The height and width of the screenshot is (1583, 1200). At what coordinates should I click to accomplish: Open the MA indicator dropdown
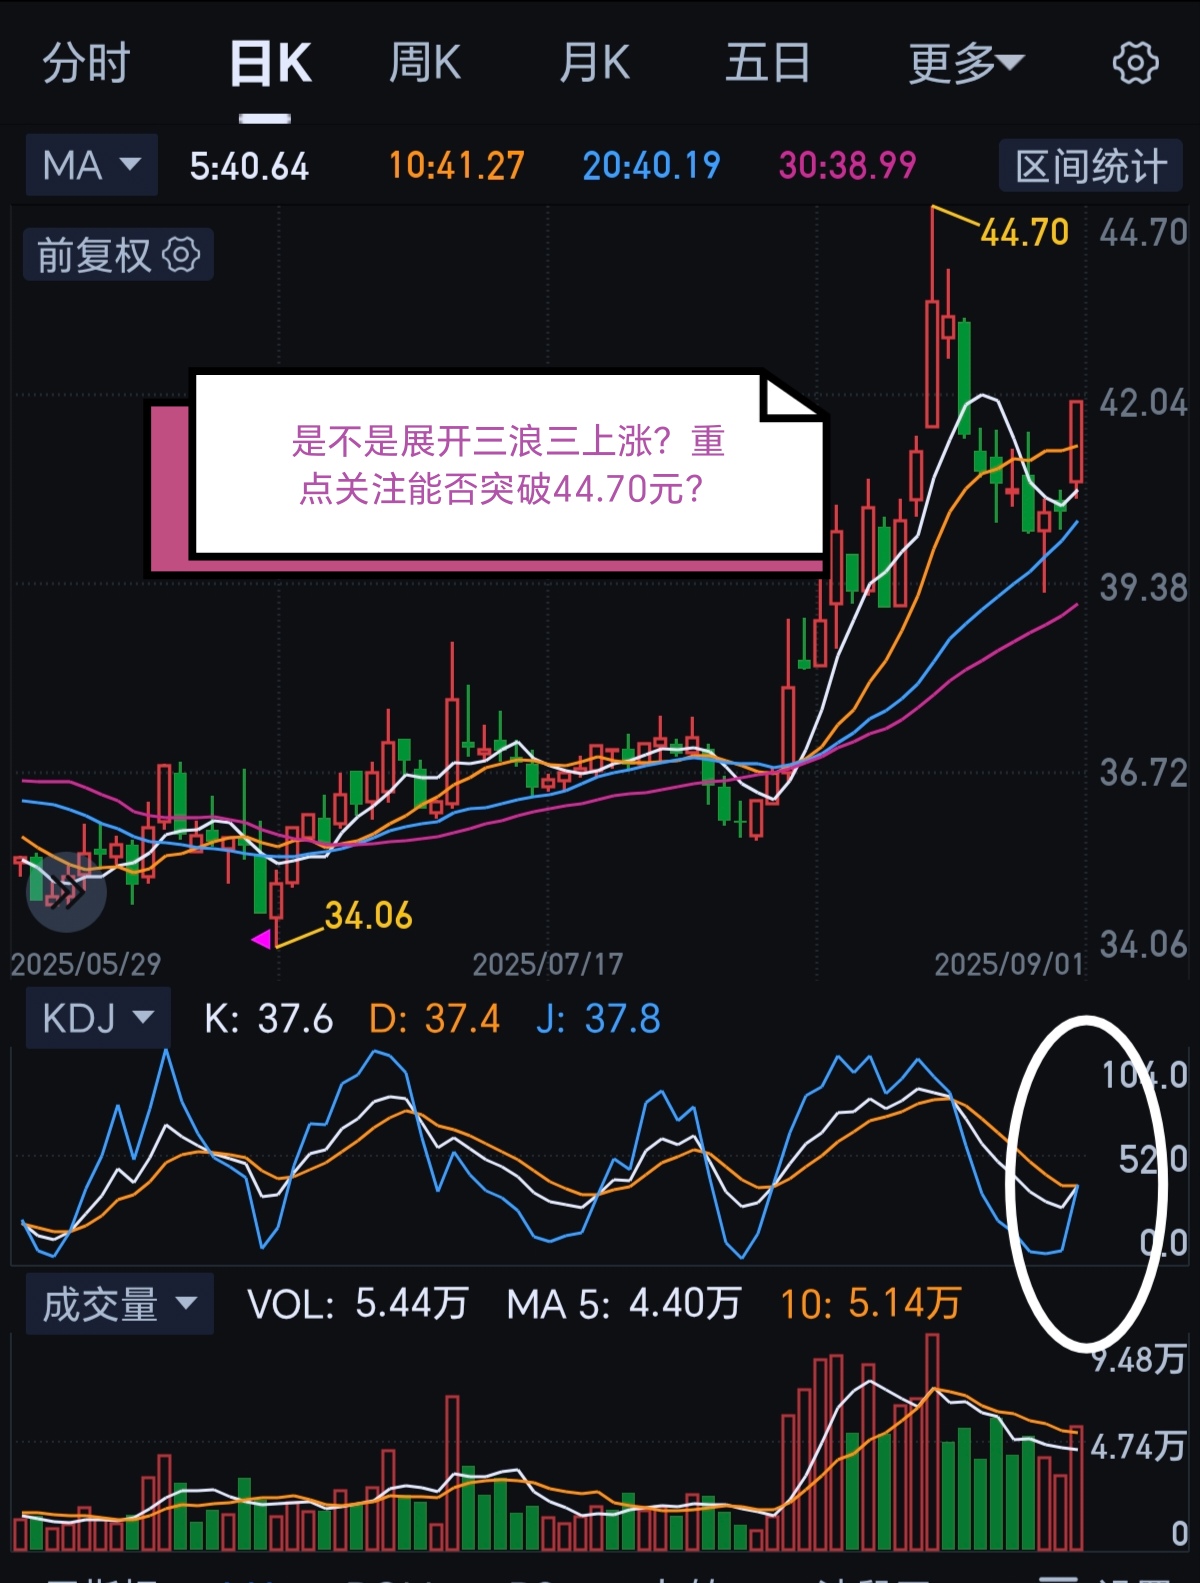coord(92,165)
